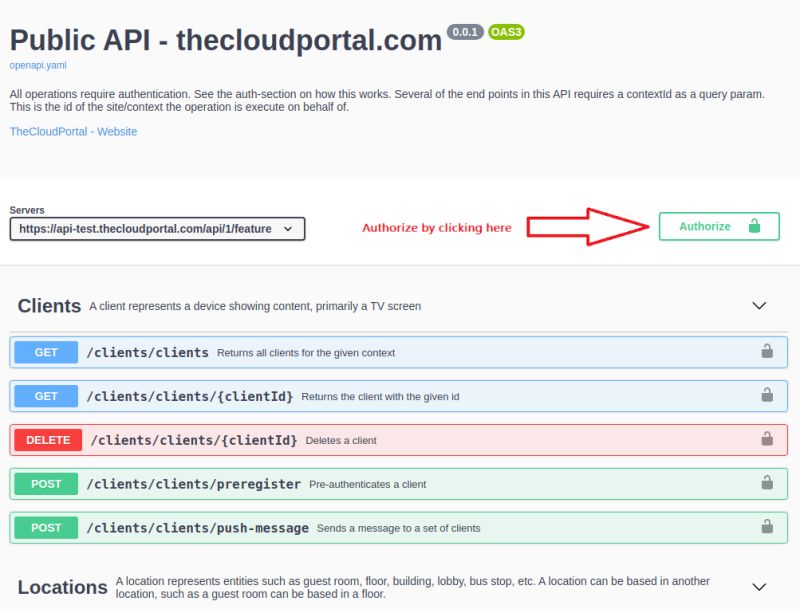Click the lock icon inside the Authorize button

point(757,226)
